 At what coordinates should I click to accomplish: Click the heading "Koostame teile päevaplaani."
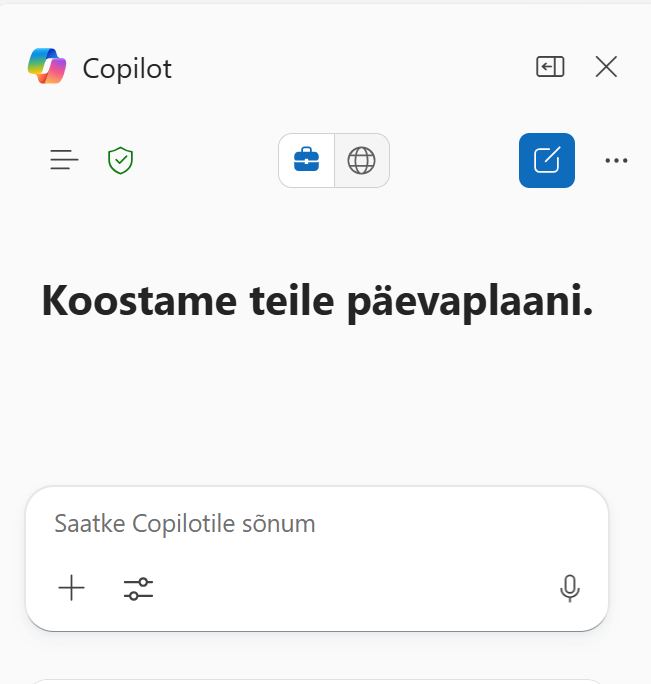coord(318,301)
